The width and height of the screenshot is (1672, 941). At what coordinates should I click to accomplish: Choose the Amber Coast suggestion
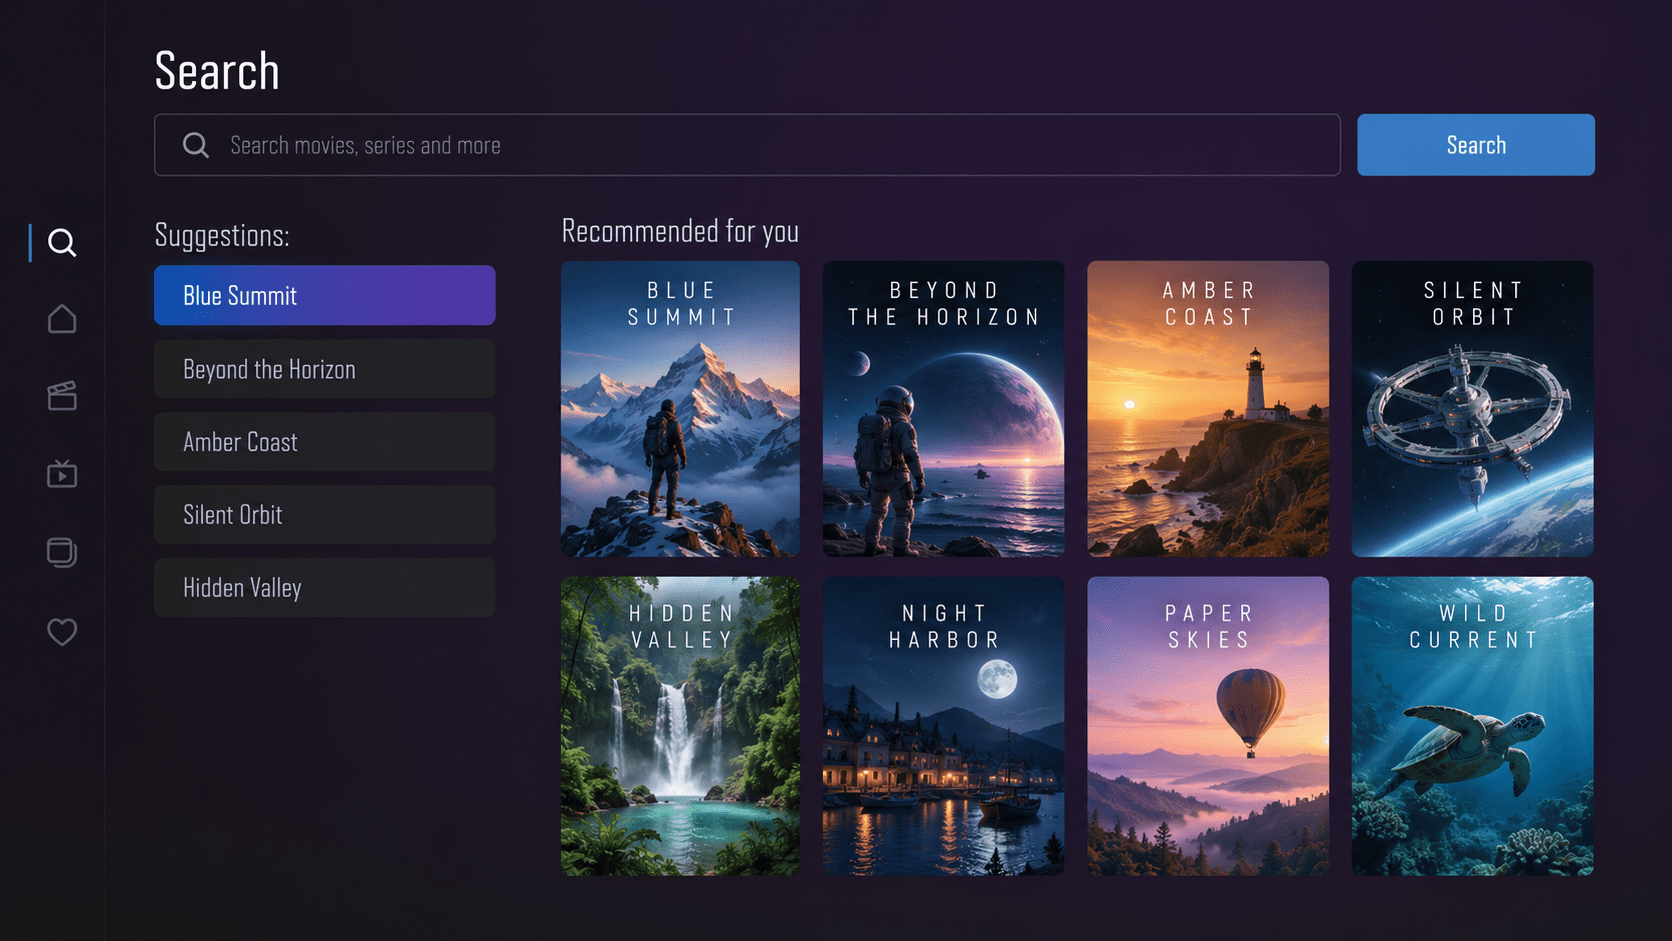[325, 442]
